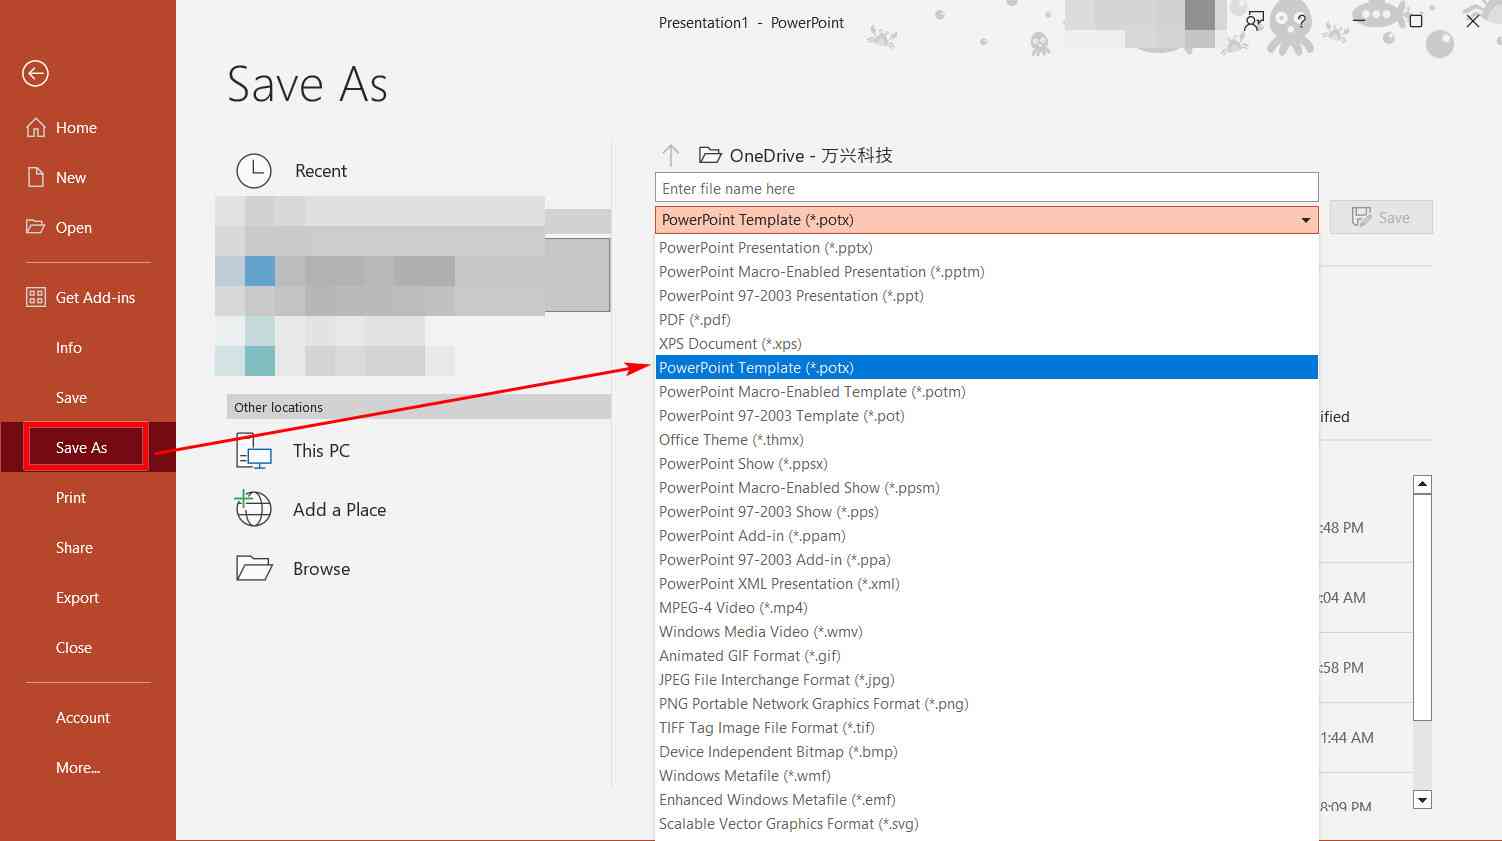This screenshot has width=1502, height=841.
Task: Open the file type dropdown arrow
Action: [x=1305, y=220]
